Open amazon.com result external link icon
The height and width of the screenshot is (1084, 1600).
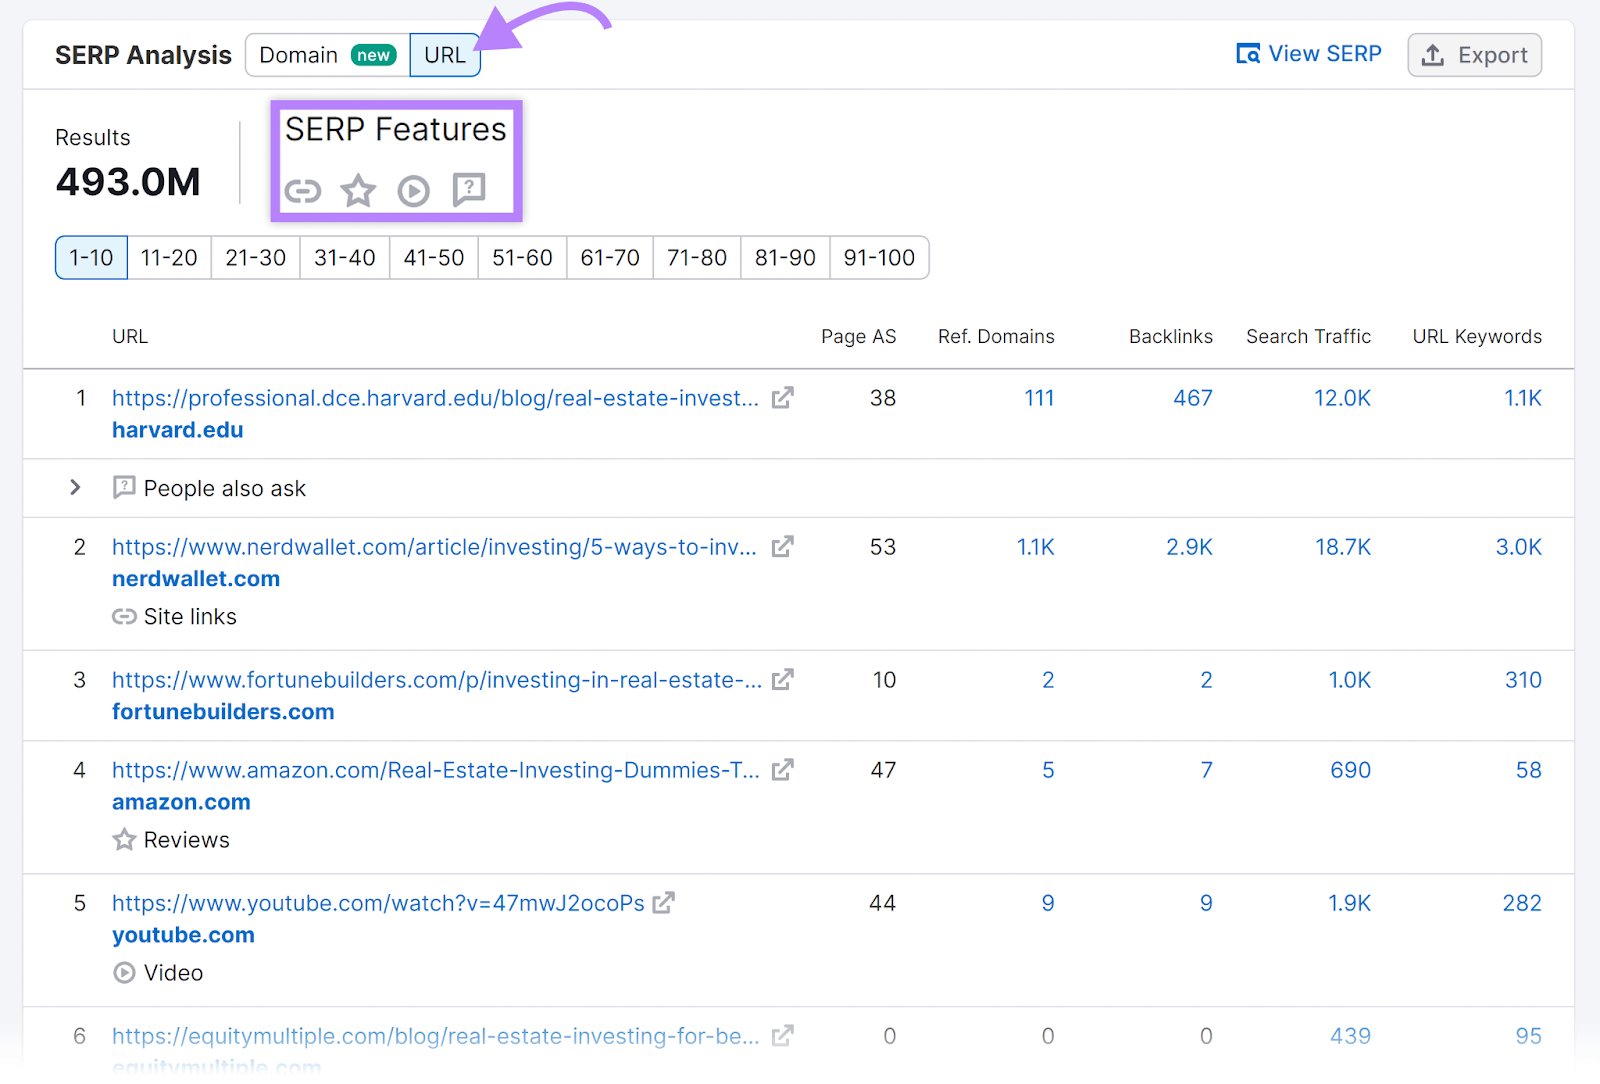783,770
